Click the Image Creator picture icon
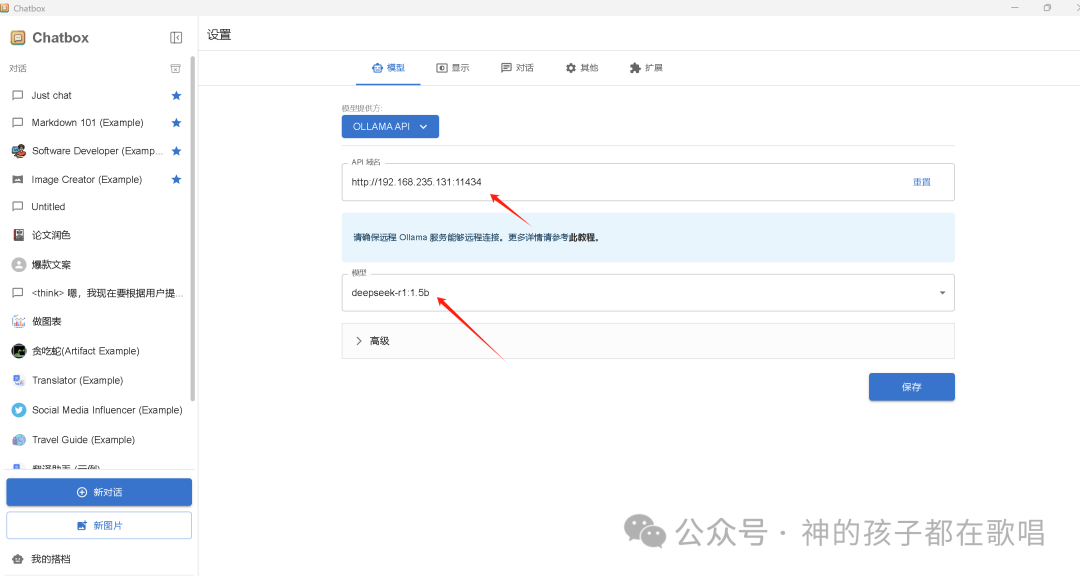The image size is (1080, 576). 18,179
